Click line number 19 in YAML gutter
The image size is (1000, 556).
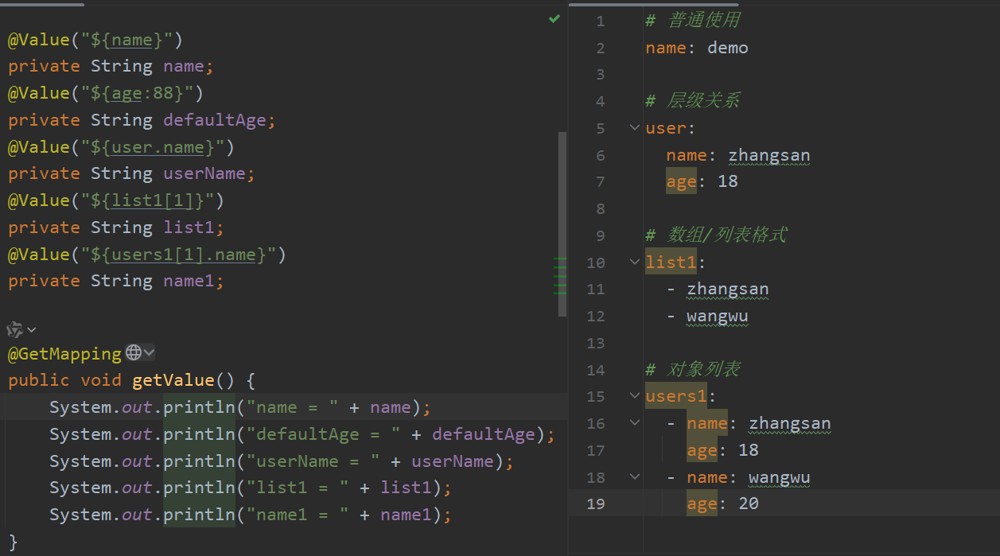point(595,504)
